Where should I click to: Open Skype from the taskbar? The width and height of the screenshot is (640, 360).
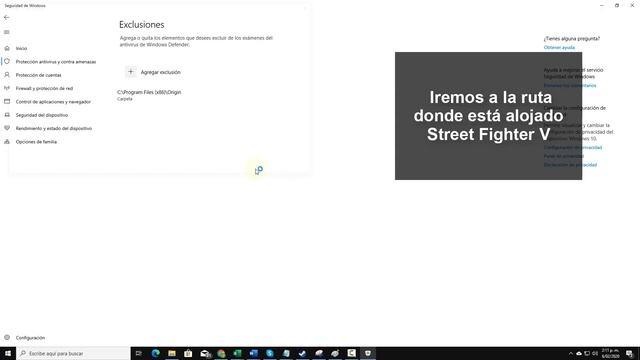(x=270, y=353)
